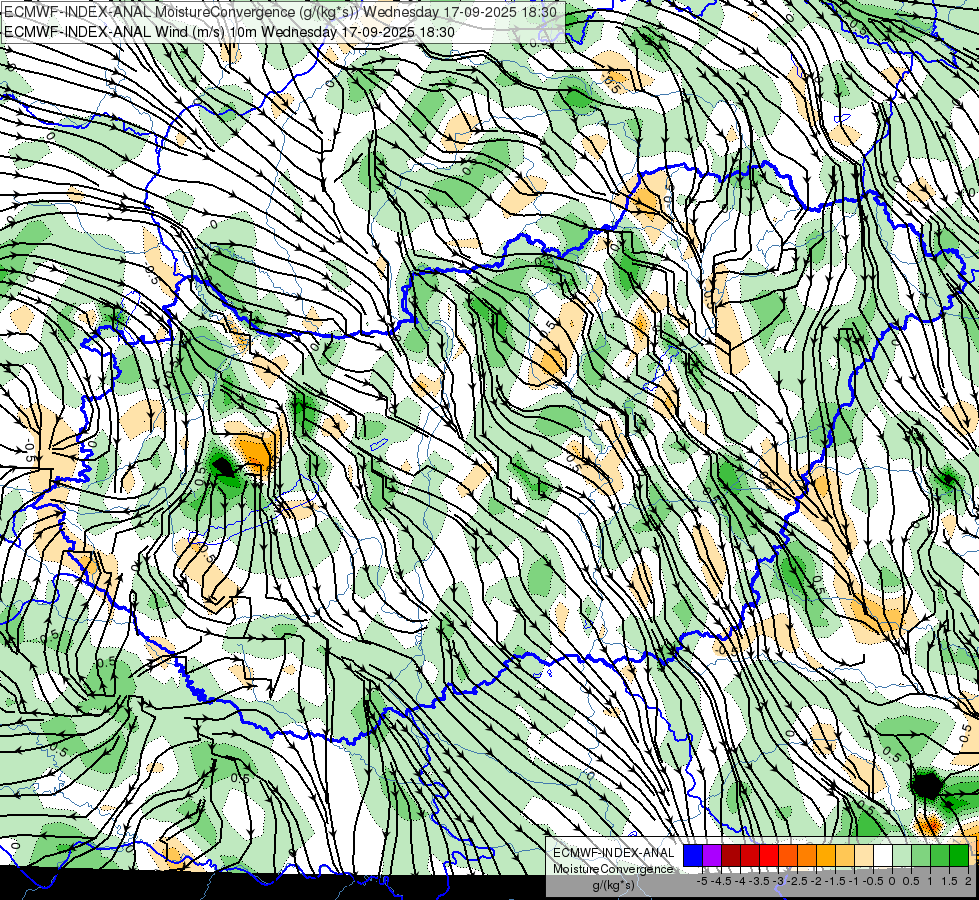Click the MoistureConvergence legend caption

pyautogui.click(x=613, y=869)
